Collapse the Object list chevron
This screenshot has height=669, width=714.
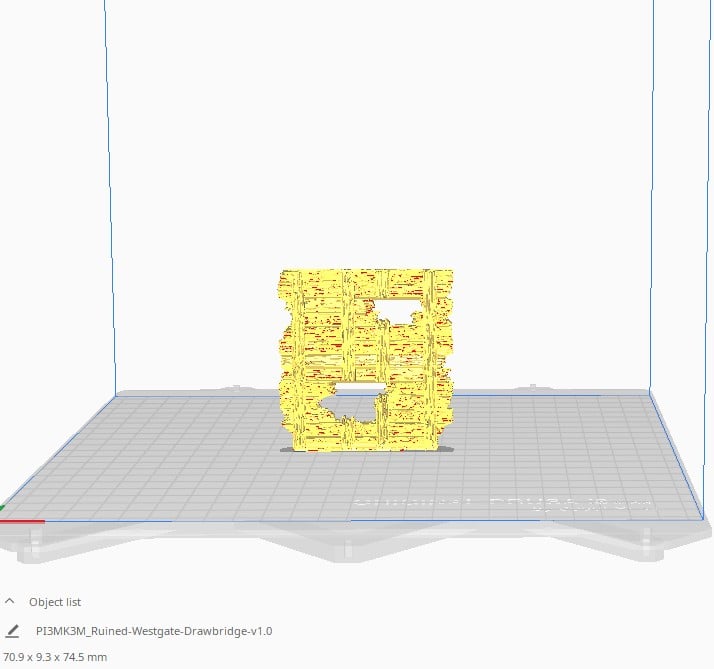10,602
